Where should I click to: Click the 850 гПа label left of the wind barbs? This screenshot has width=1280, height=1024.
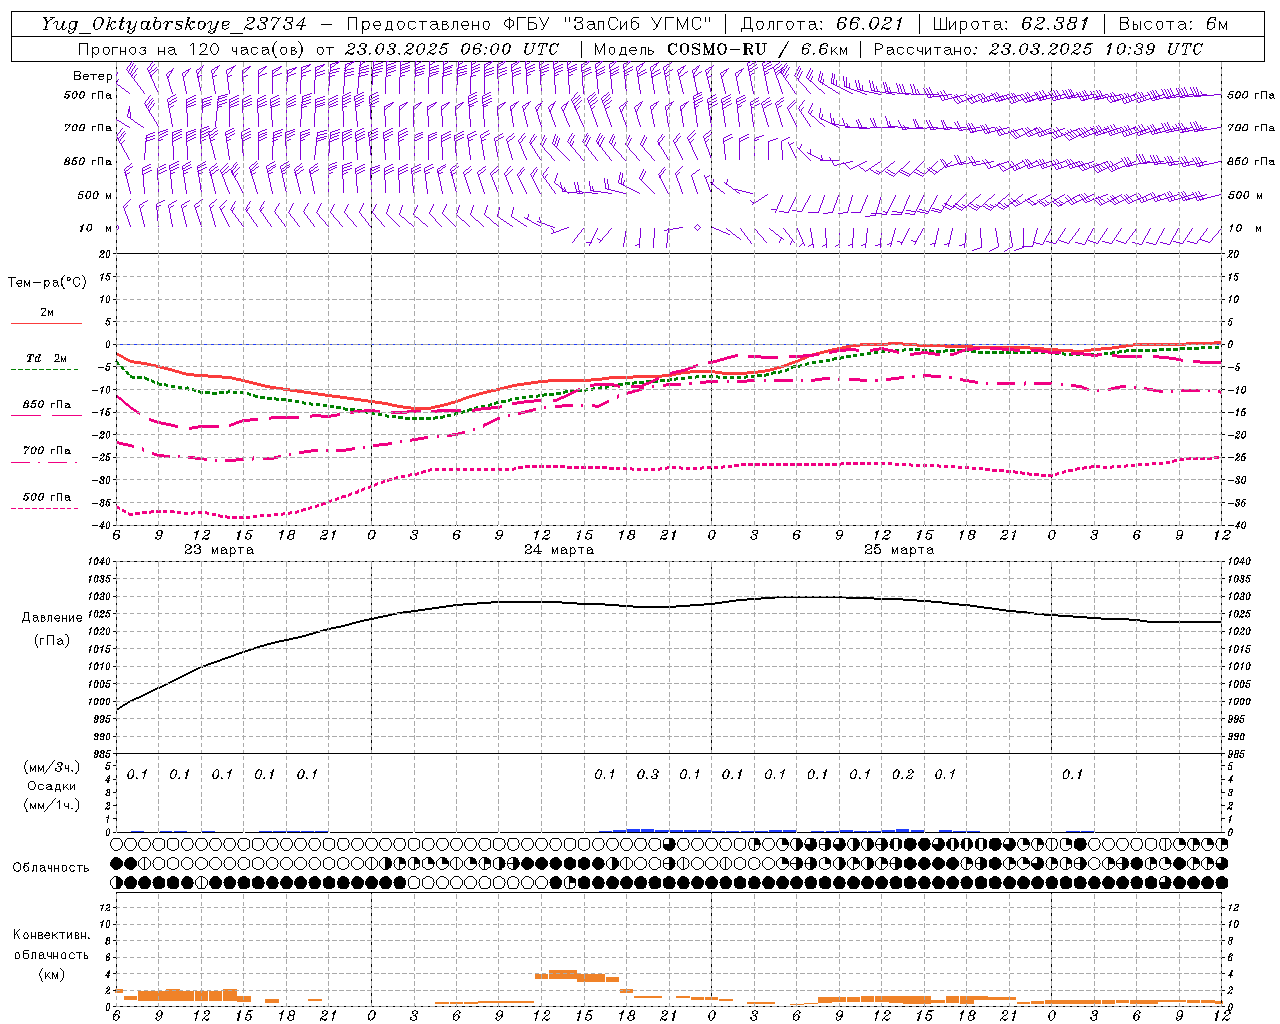[88, 161]
